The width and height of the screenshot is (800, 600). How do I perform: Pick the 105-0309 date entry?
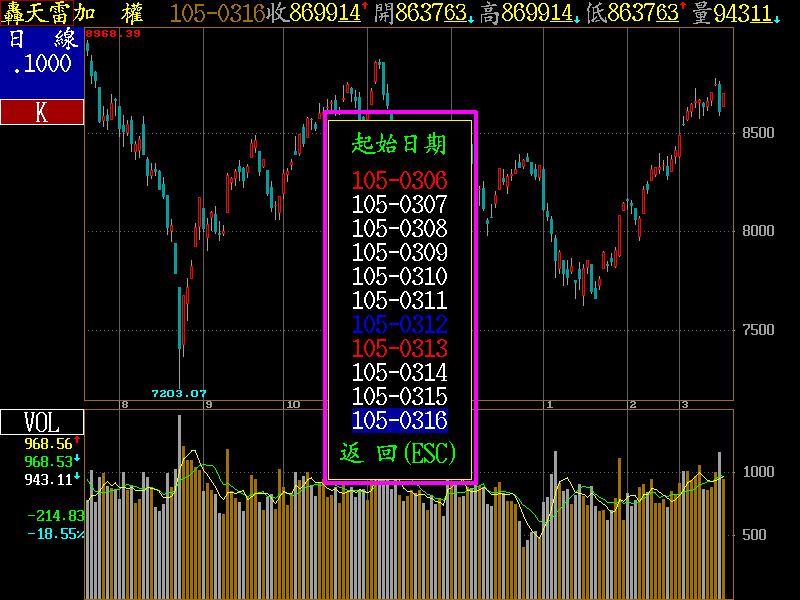(x=400, y=253)
